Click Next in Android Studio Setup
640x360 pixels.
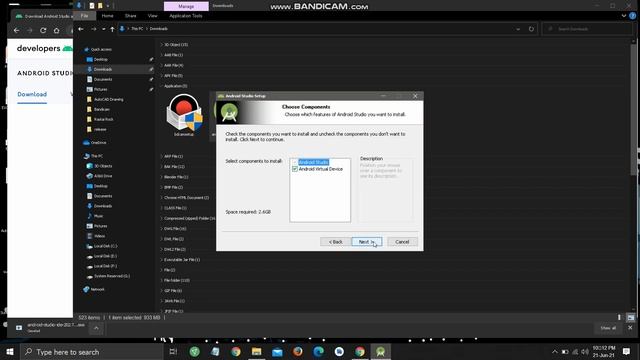(367, 242)
